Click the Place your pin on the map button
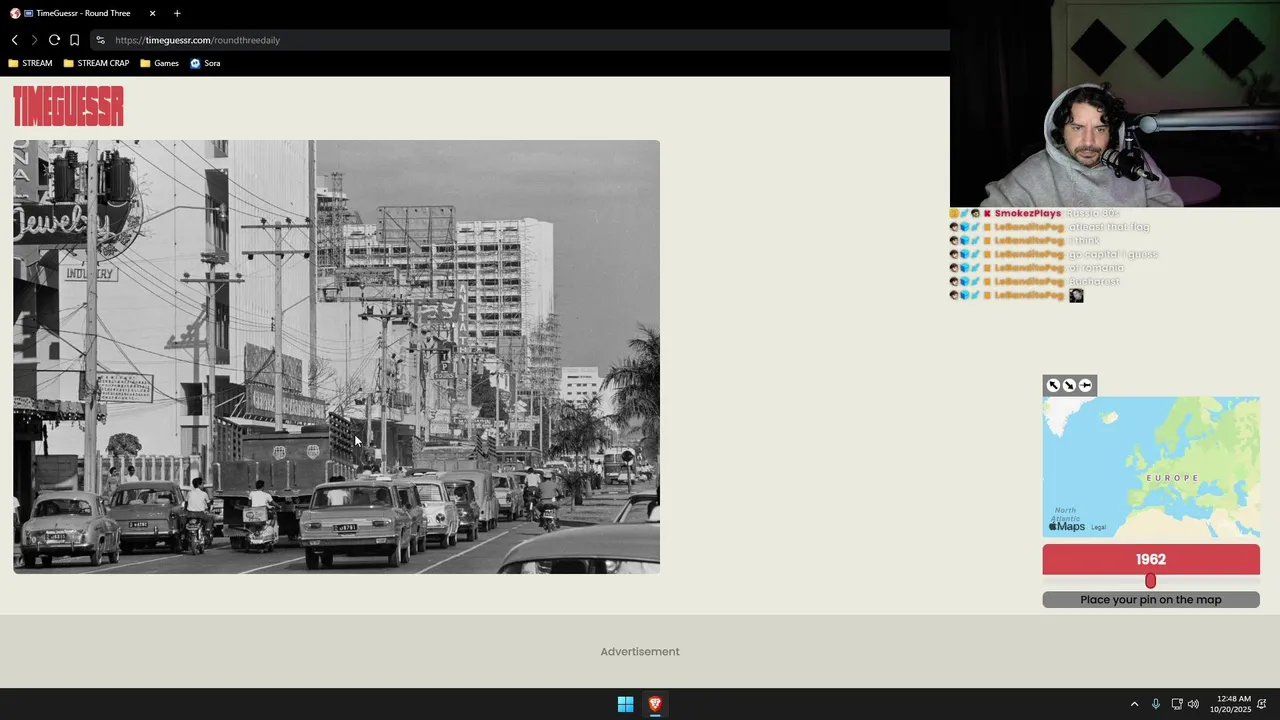Image resolution: width=1280 pixels, height=720 pixels. pyautogui.click(x=1151, y=600)
